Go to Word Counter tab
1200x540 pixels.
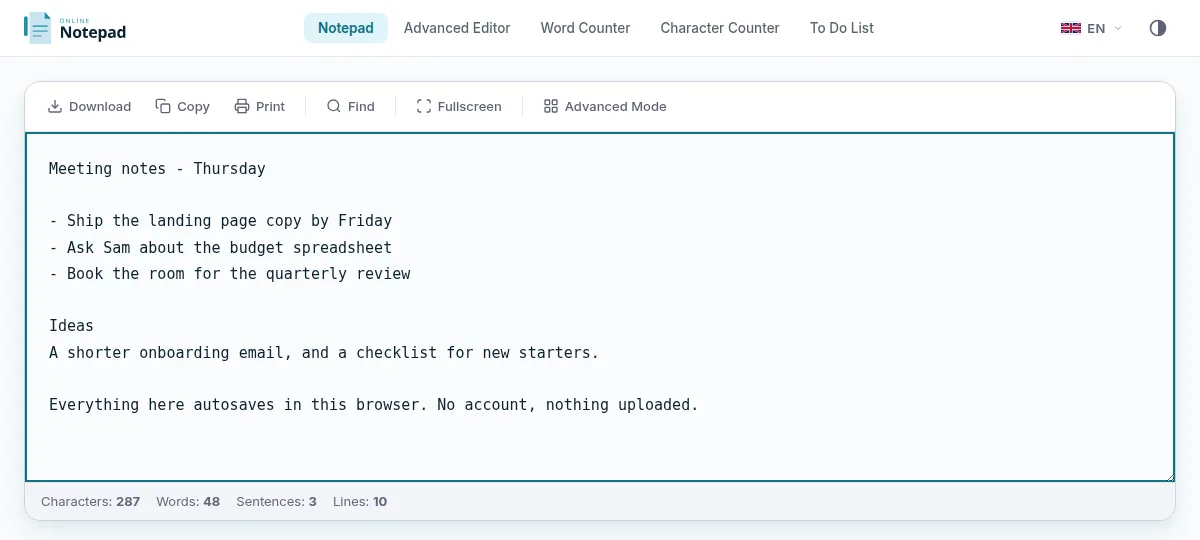click(585, 28)
